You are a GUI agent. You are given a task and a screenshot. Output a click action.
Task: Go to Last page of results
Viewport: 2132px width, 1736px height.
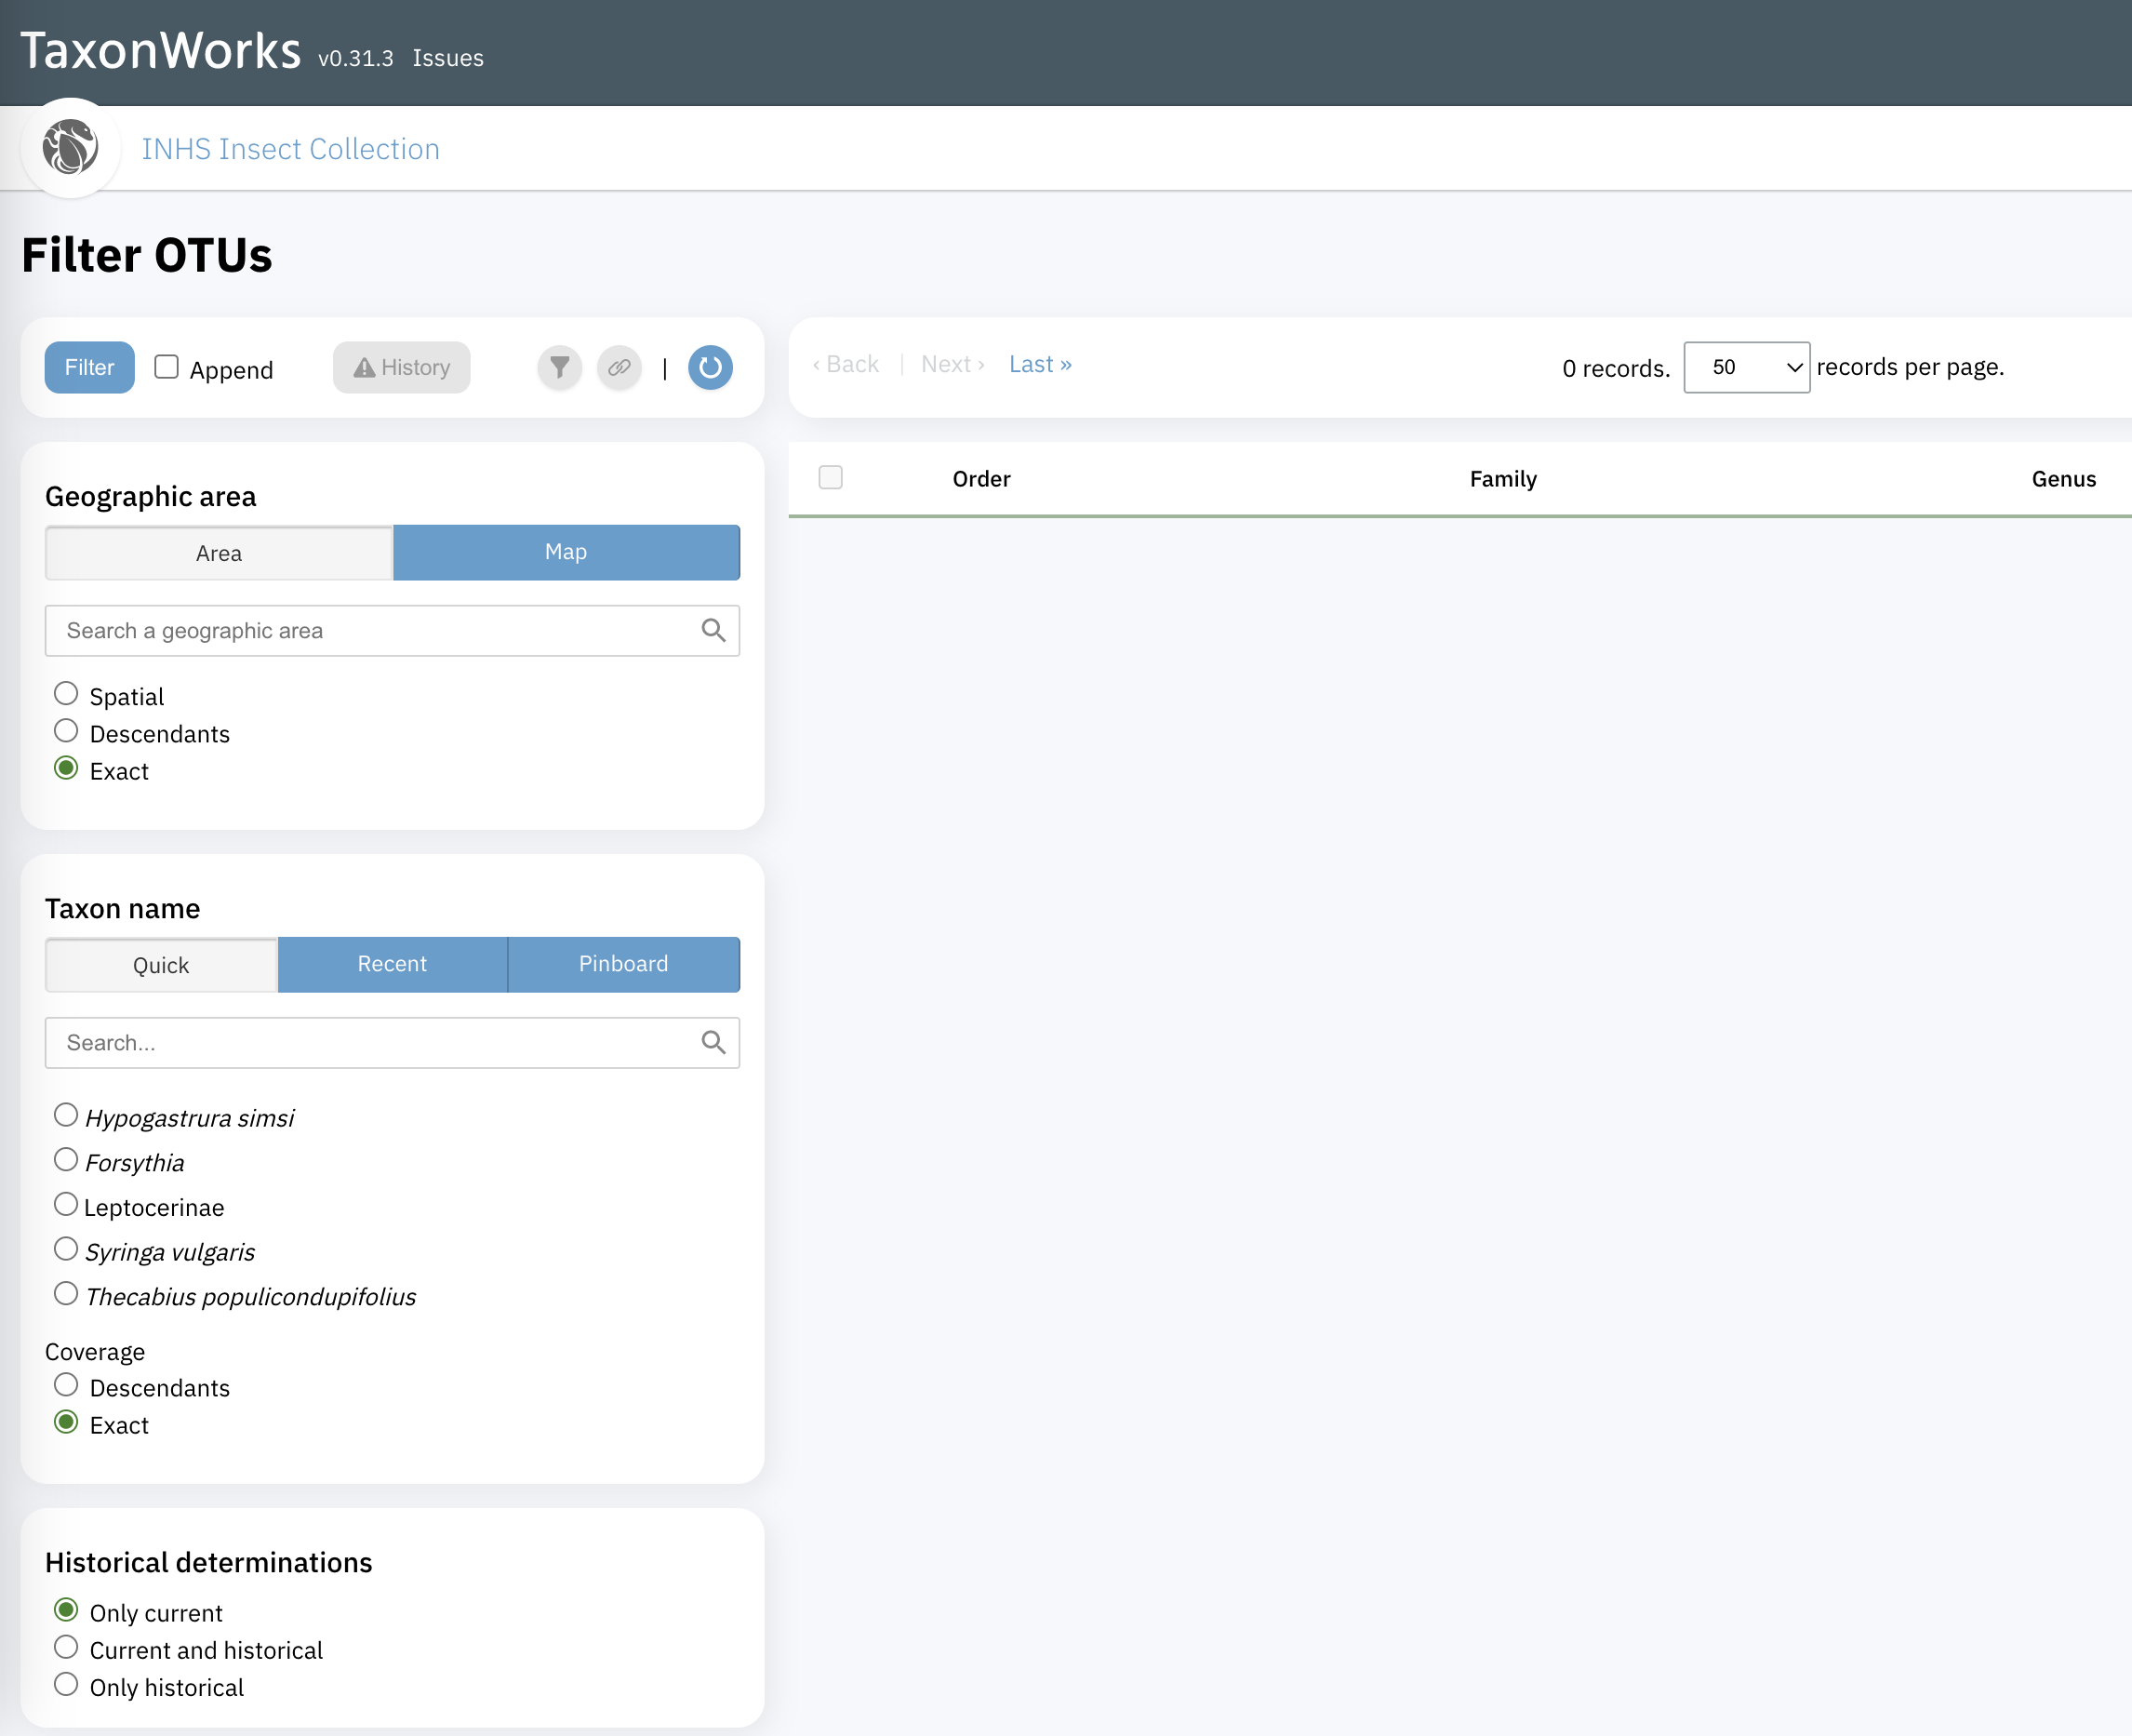[x=1039, y=363]
